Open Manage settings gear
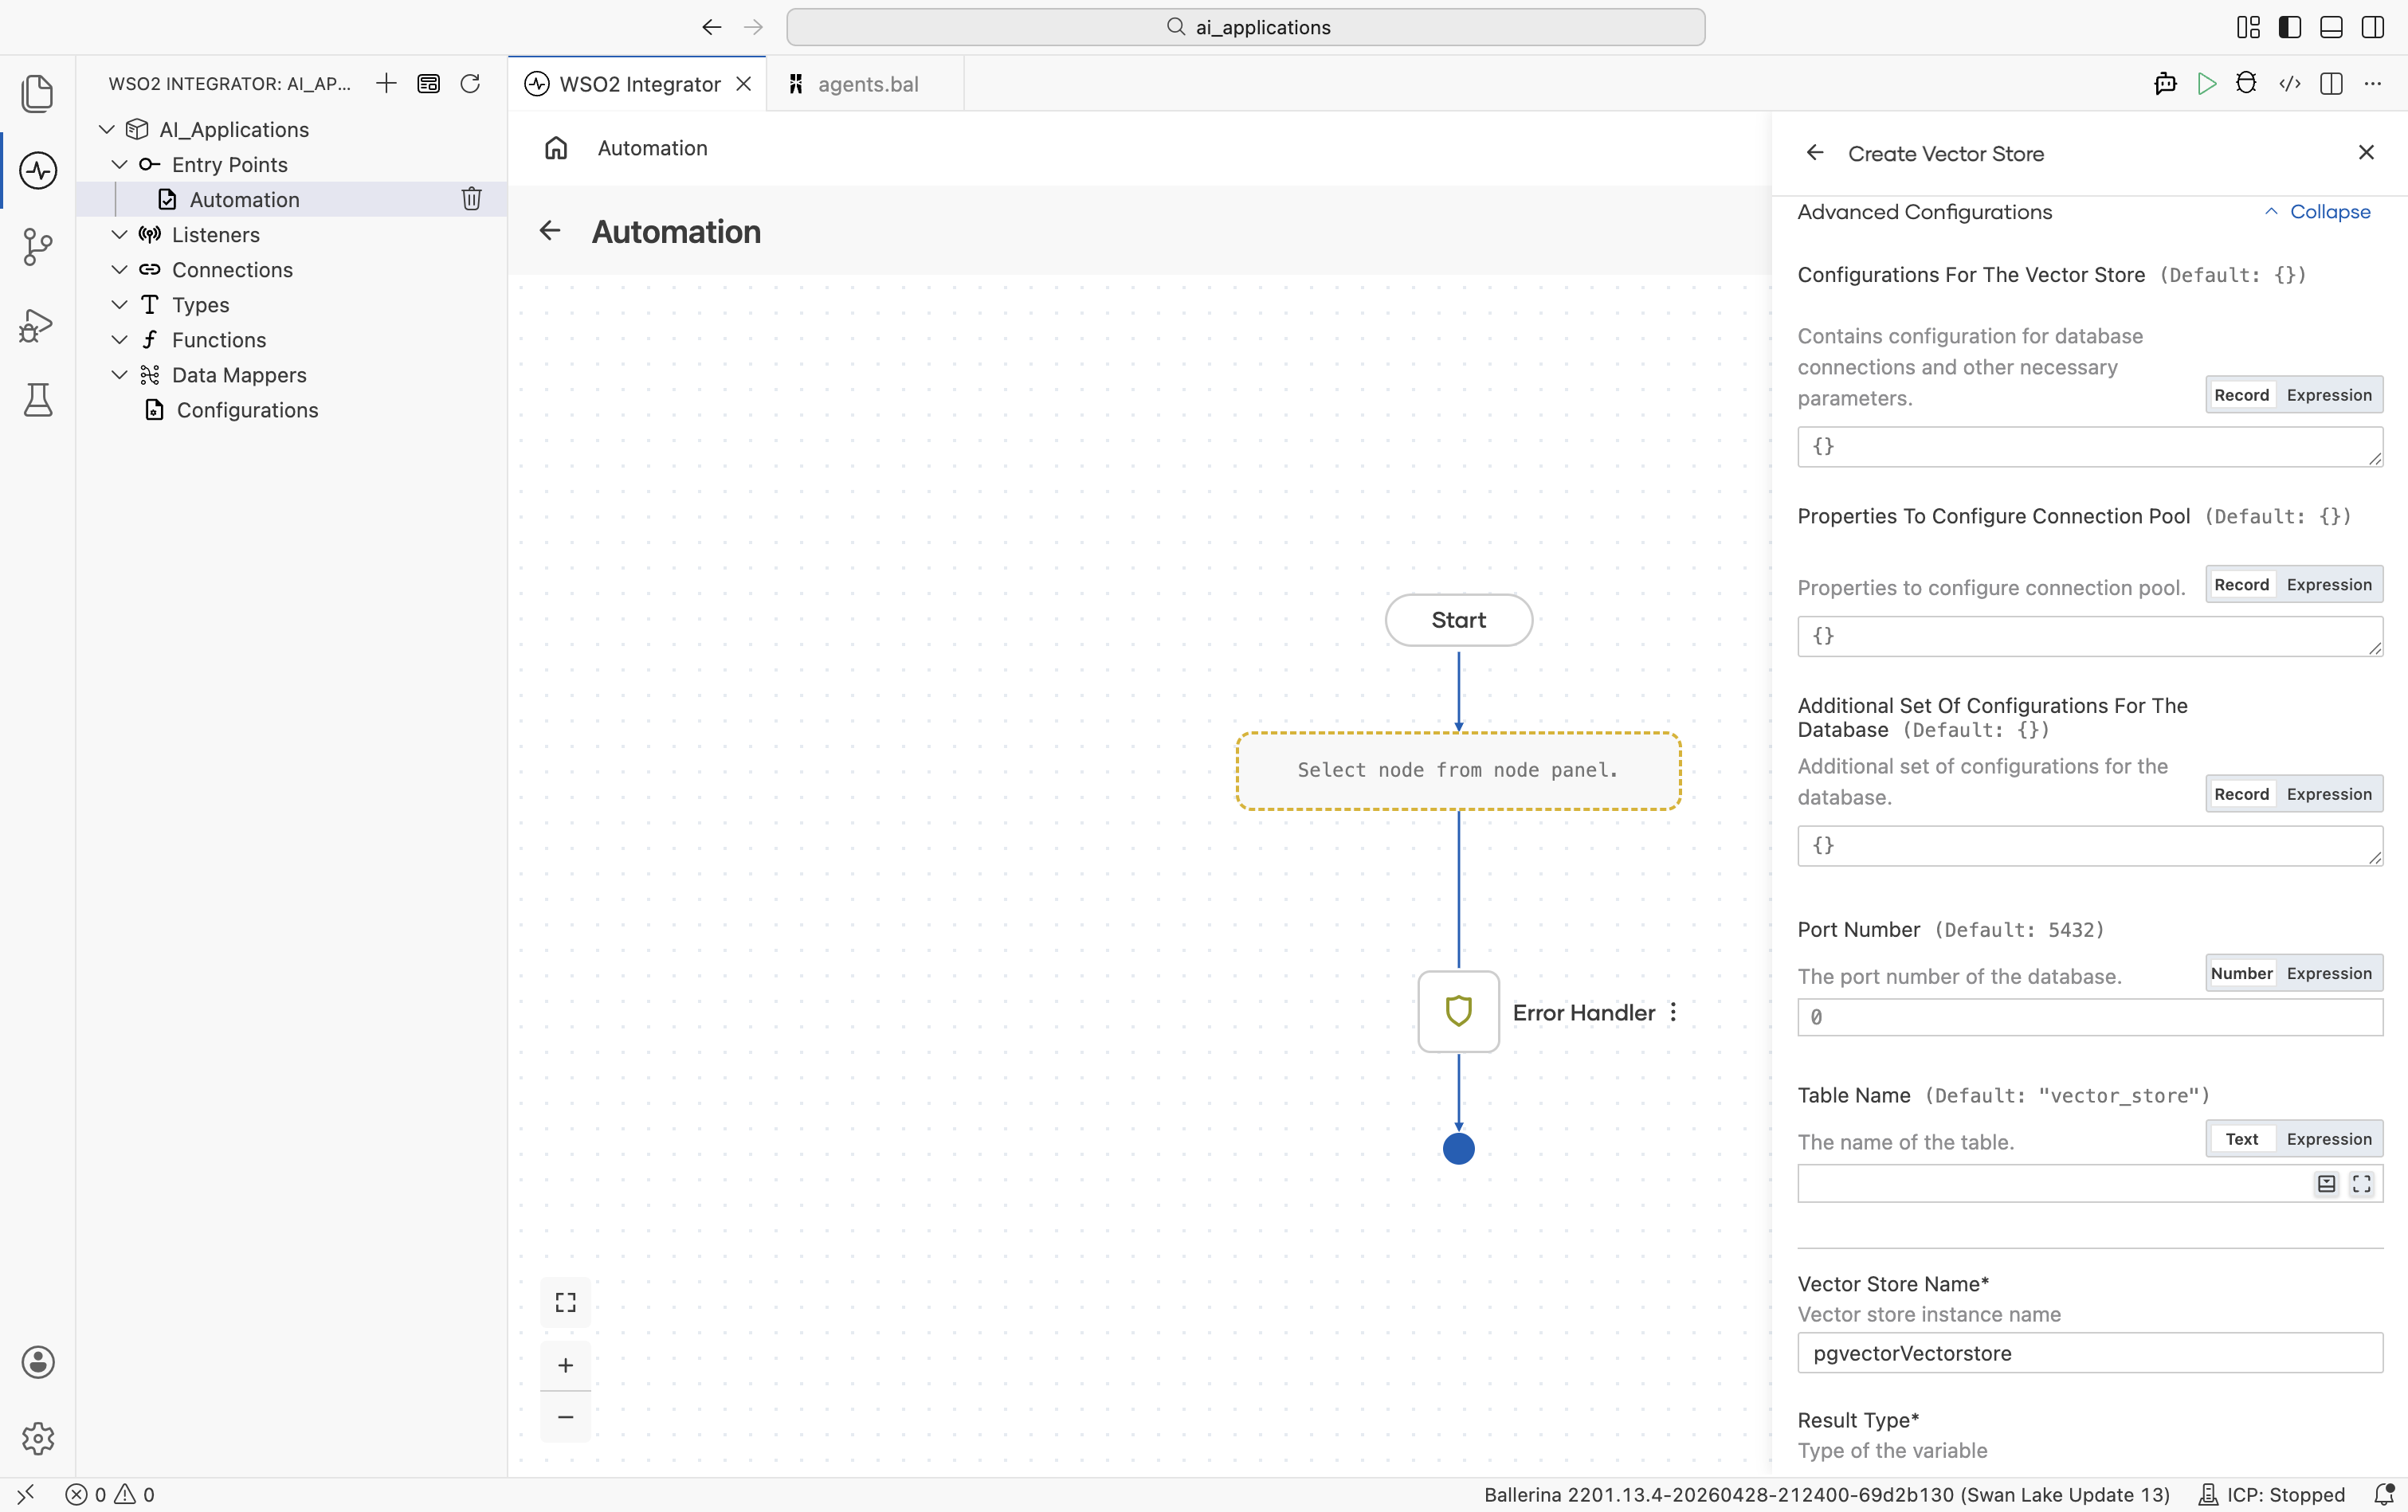The width and height of the screenshot is (2408, 1512). 38,1438
